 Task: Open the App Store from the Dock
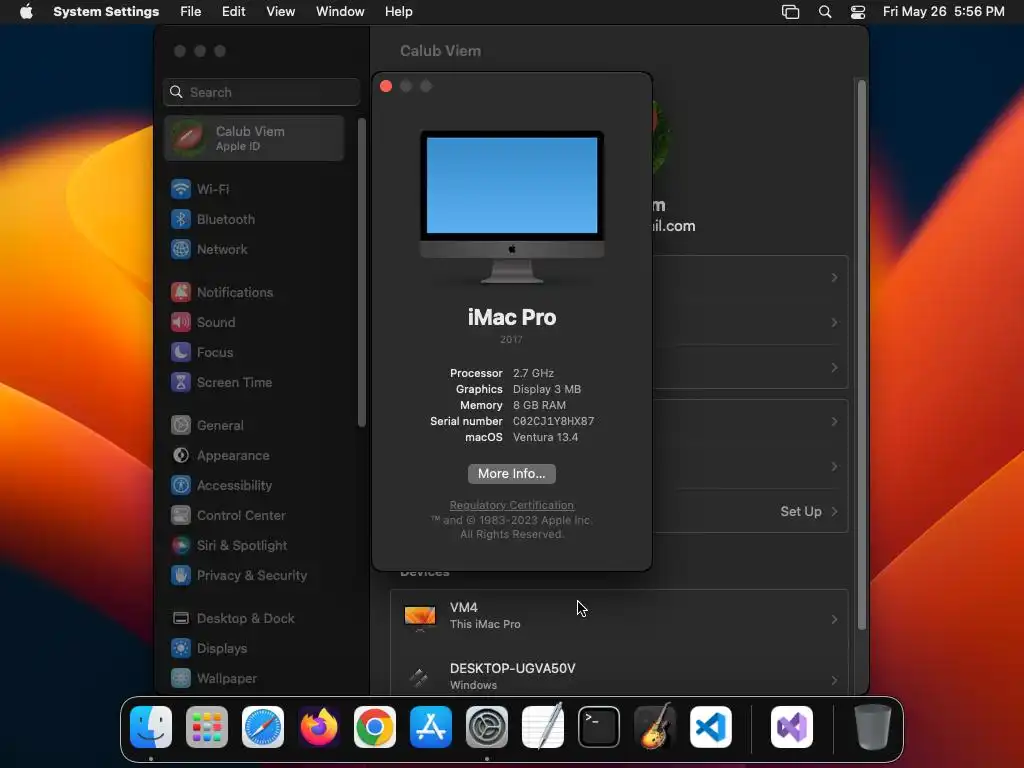431,727
